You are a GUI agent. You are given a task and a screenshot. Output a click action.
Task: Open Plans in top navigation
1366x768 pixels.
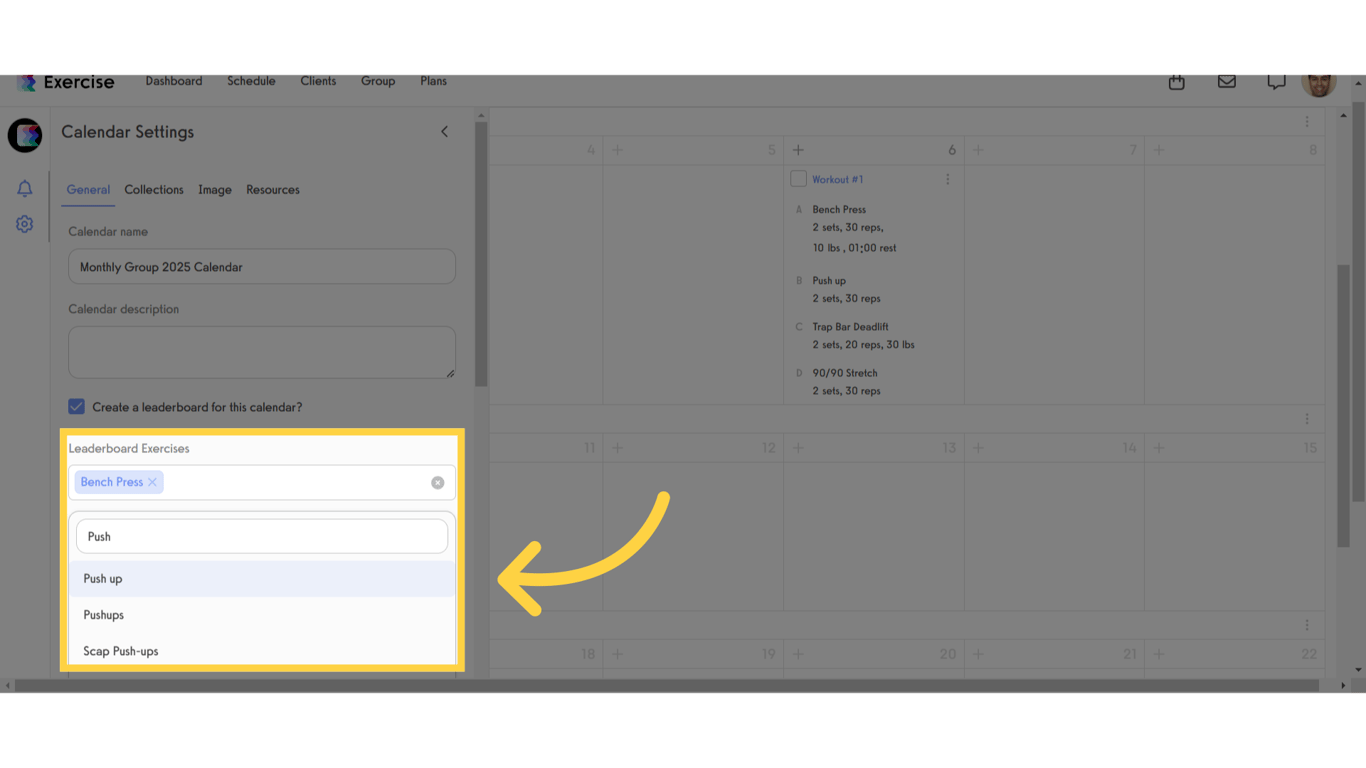tap(434, 81)
